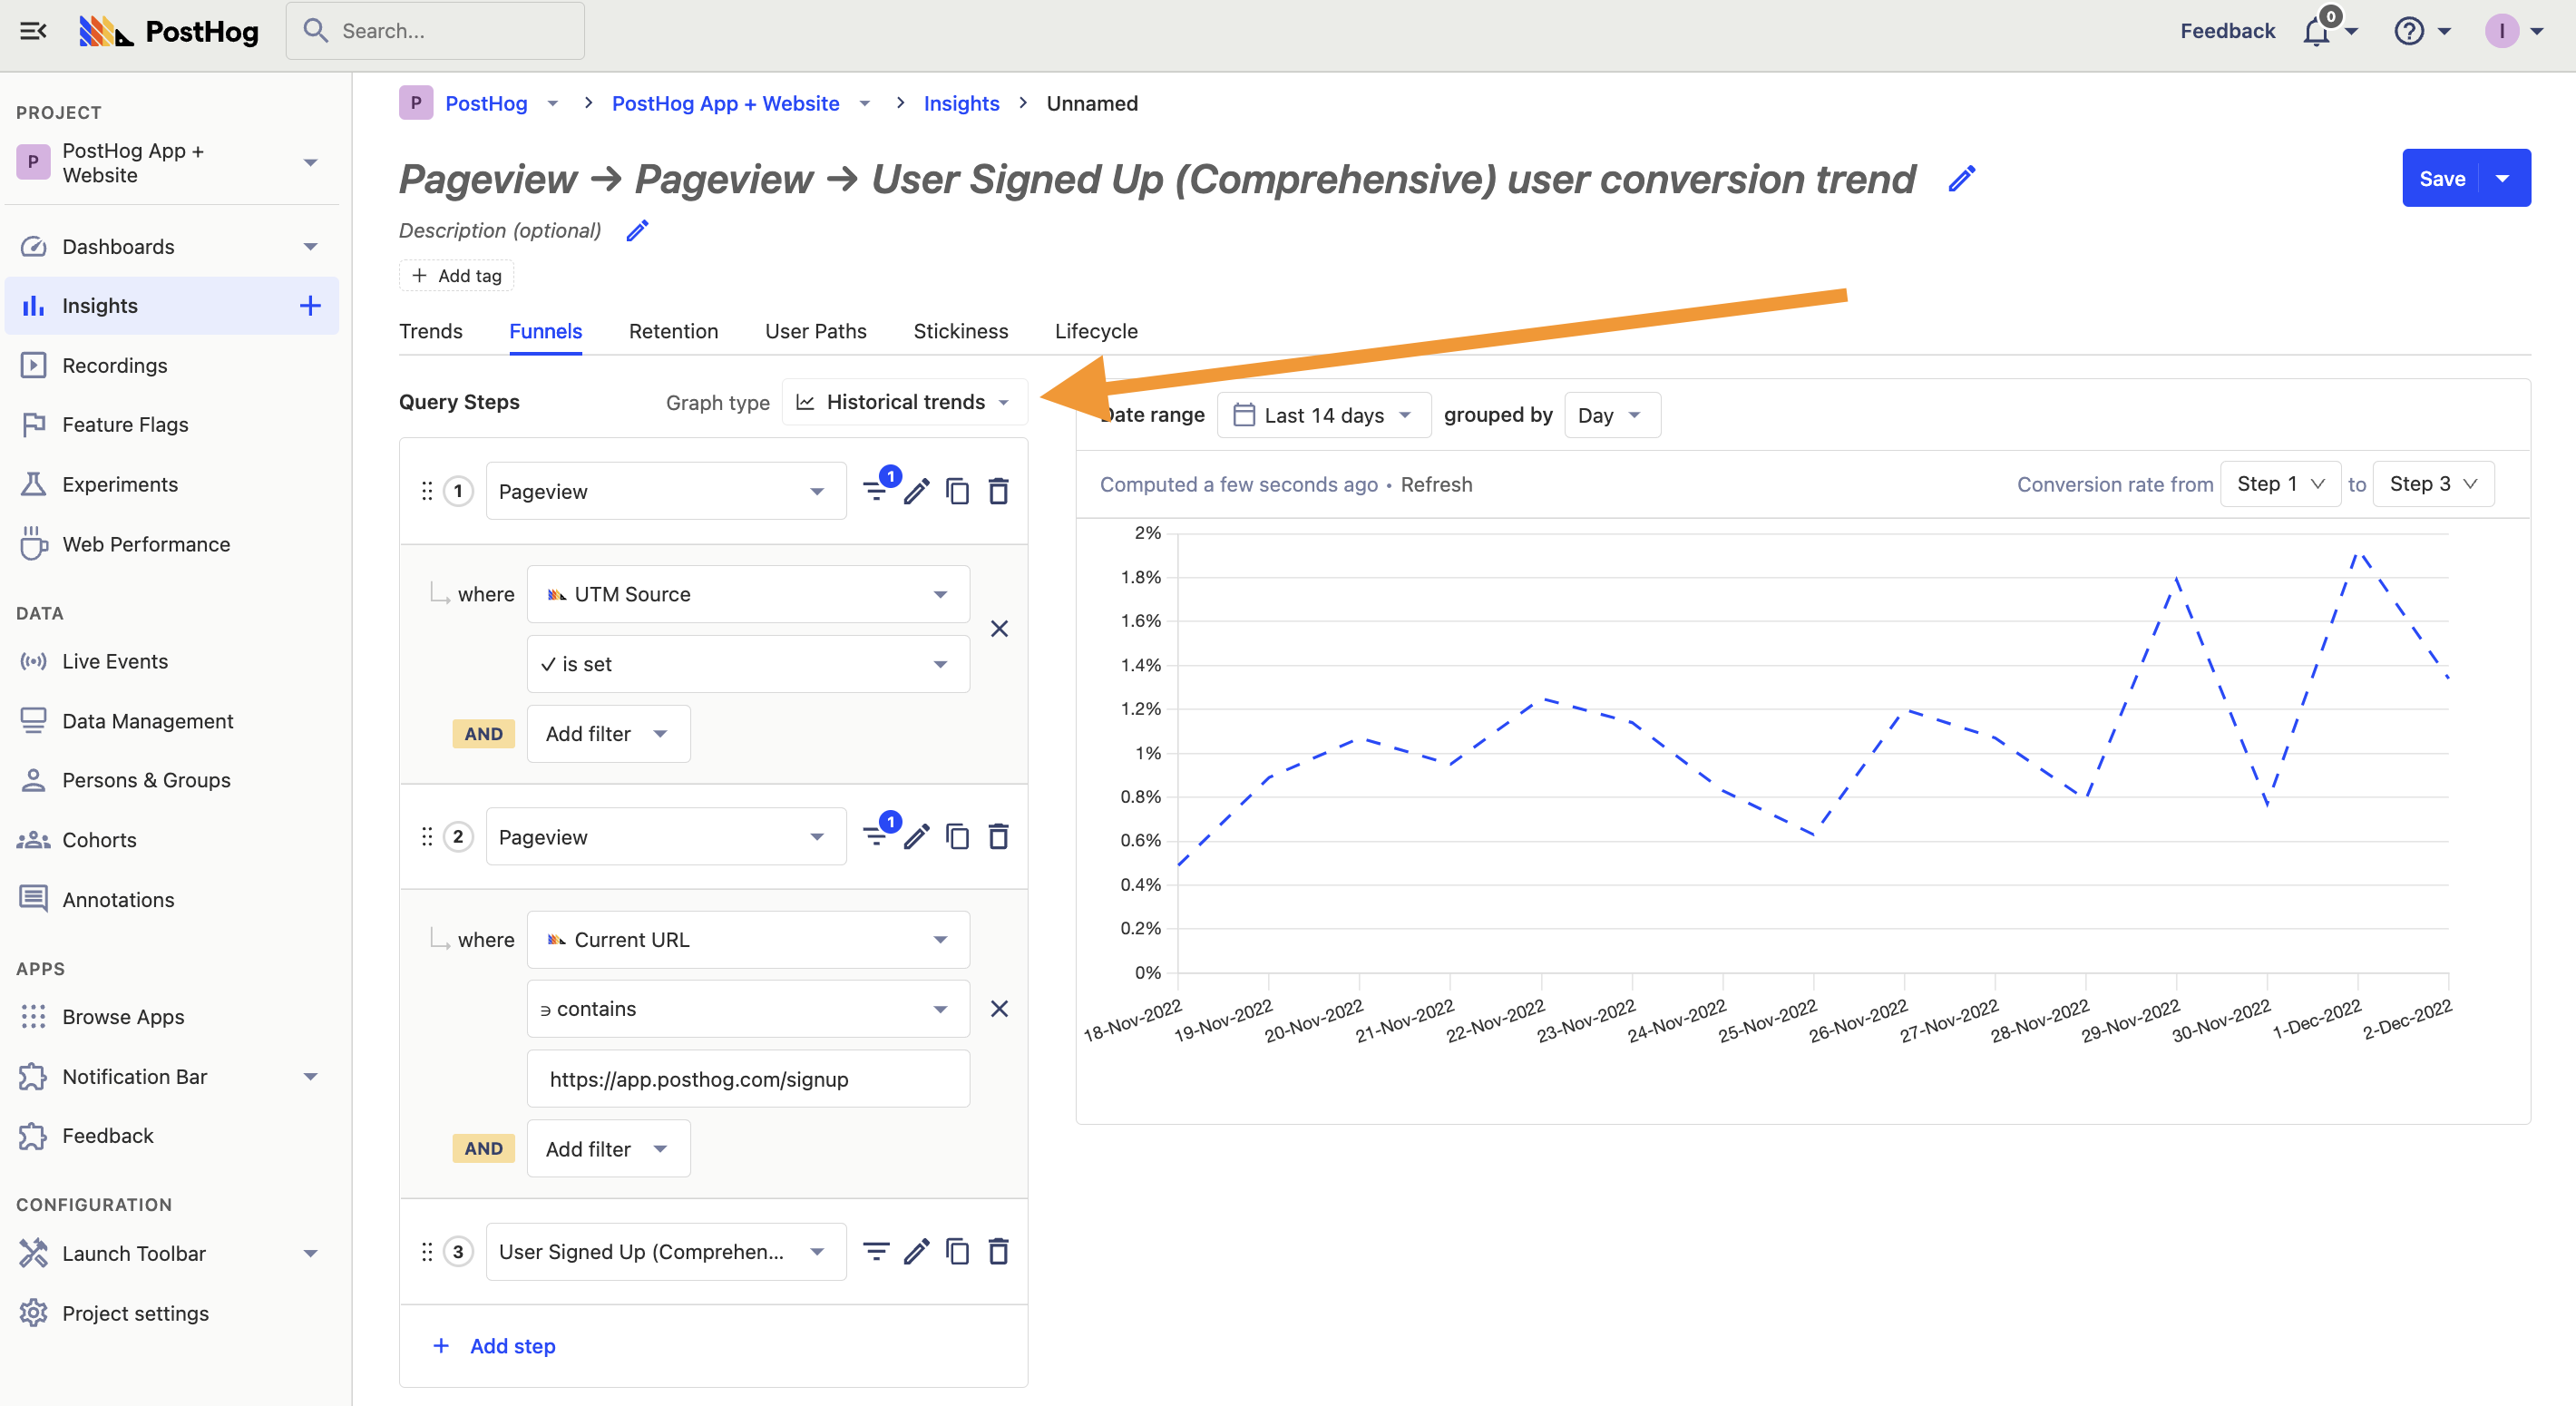Open the grouped by Day dropdown
The width and height of the screenshot is (2576, 1406).
point(1611,414)
